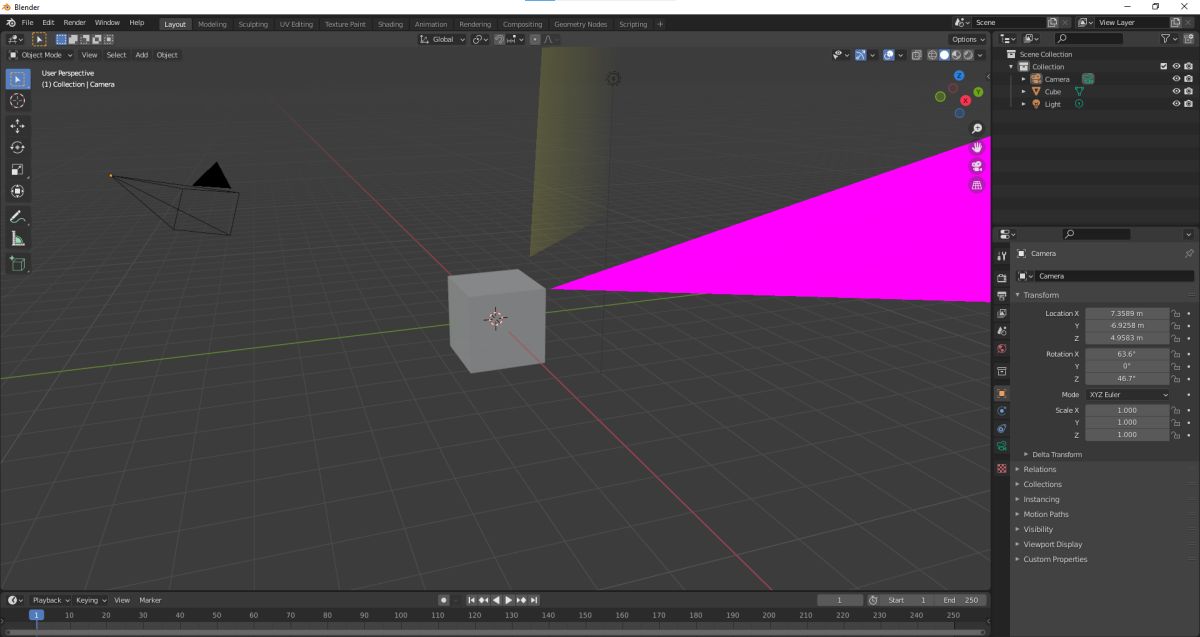The image size is (1200, 637).
Task: Open the Object Mode dropdown
Action: [x=42, y=55]
